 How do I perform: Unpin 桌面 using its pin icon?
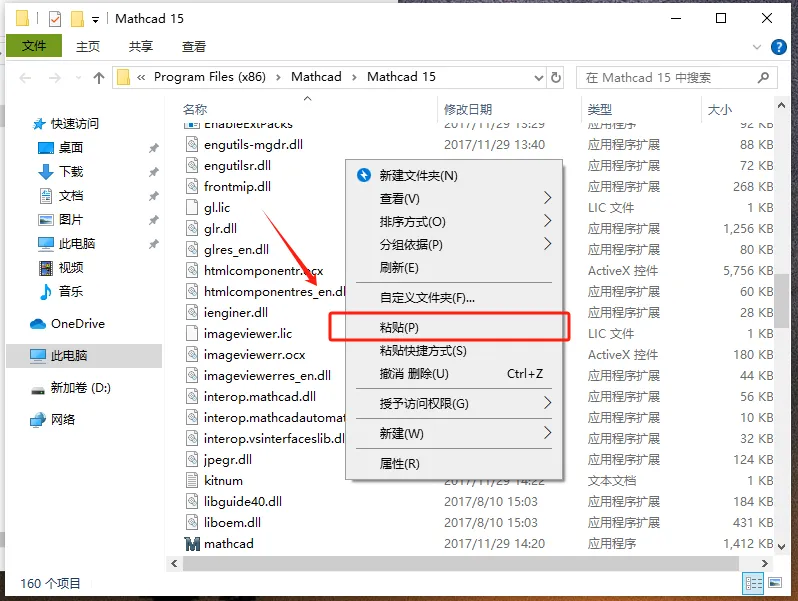[x=153, y=148]
